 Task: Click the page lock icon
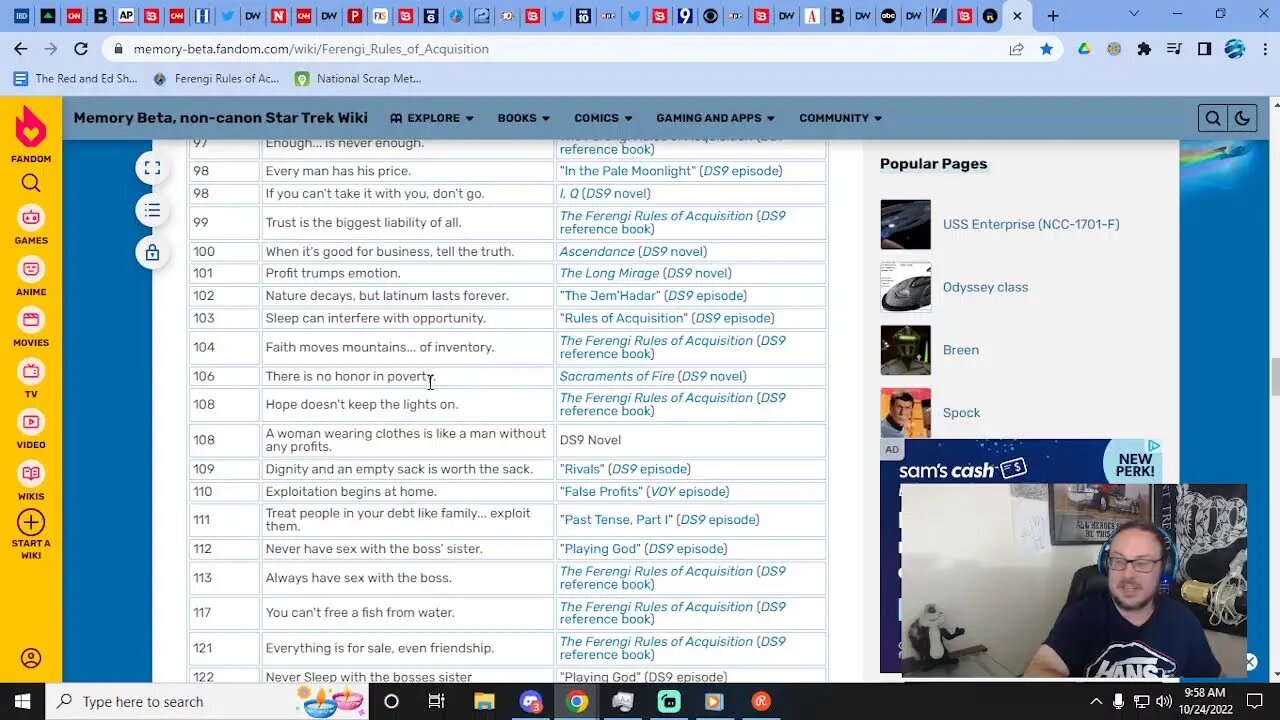point(152,253)
